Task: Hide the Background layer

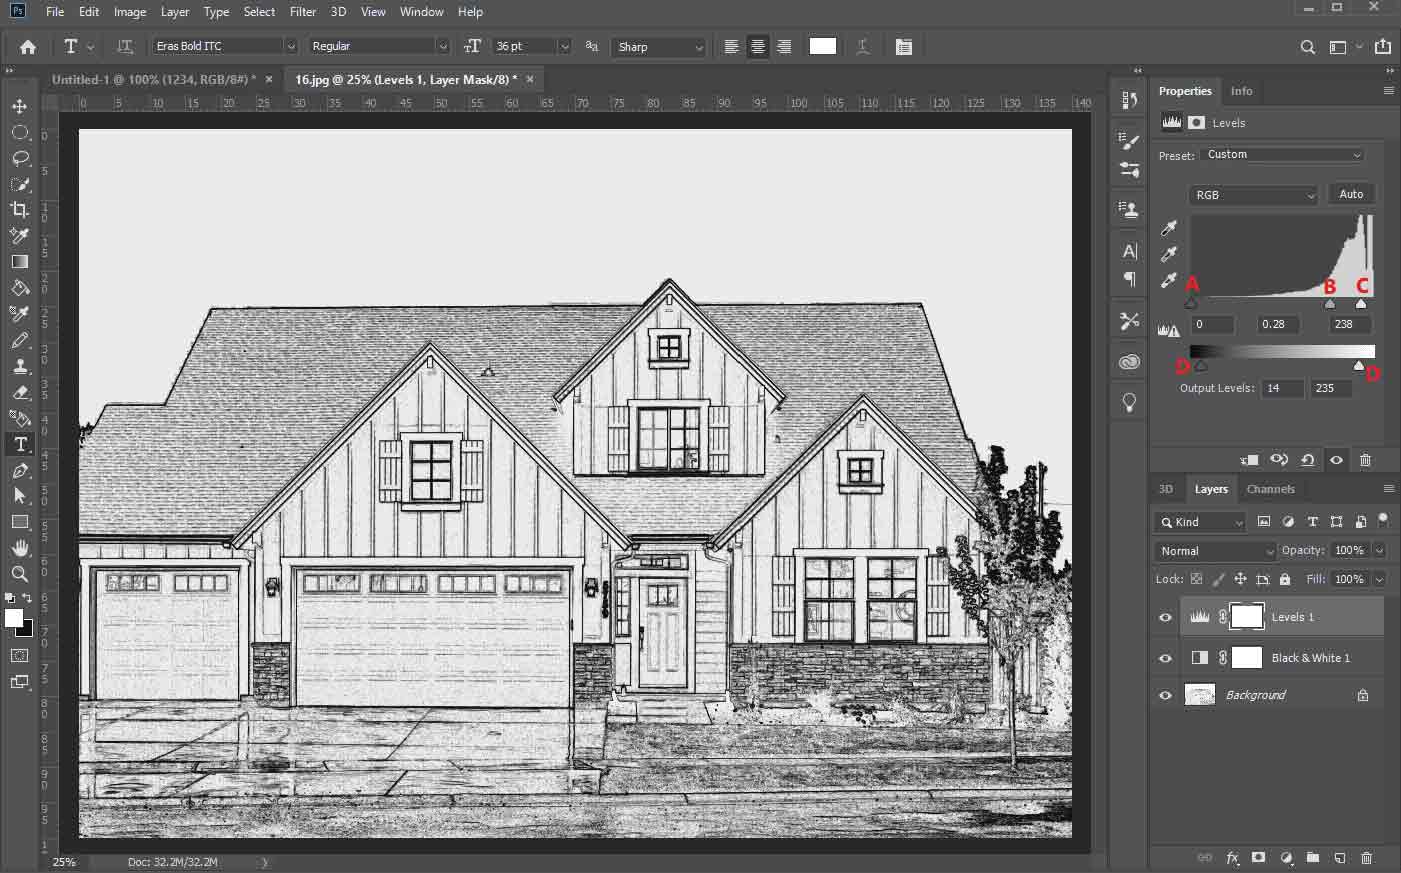Action: click(1164, 694)
